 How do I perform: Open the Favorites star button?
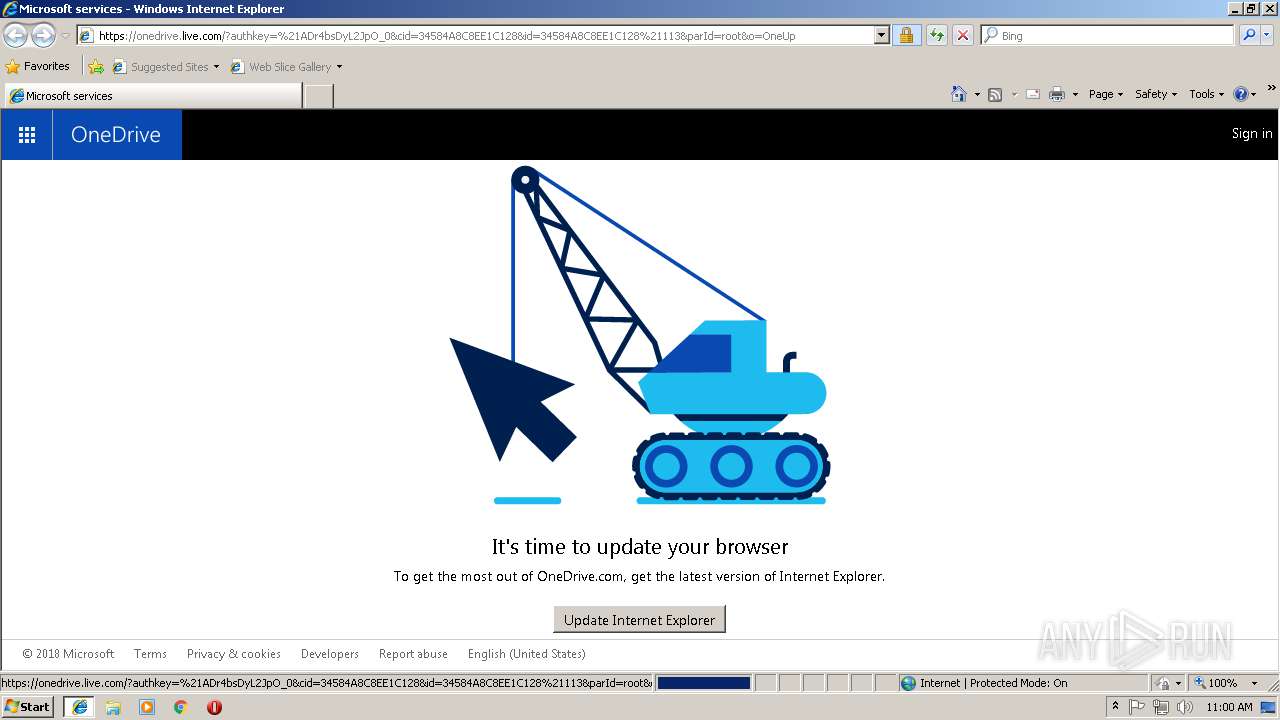[x=37, y=66]
